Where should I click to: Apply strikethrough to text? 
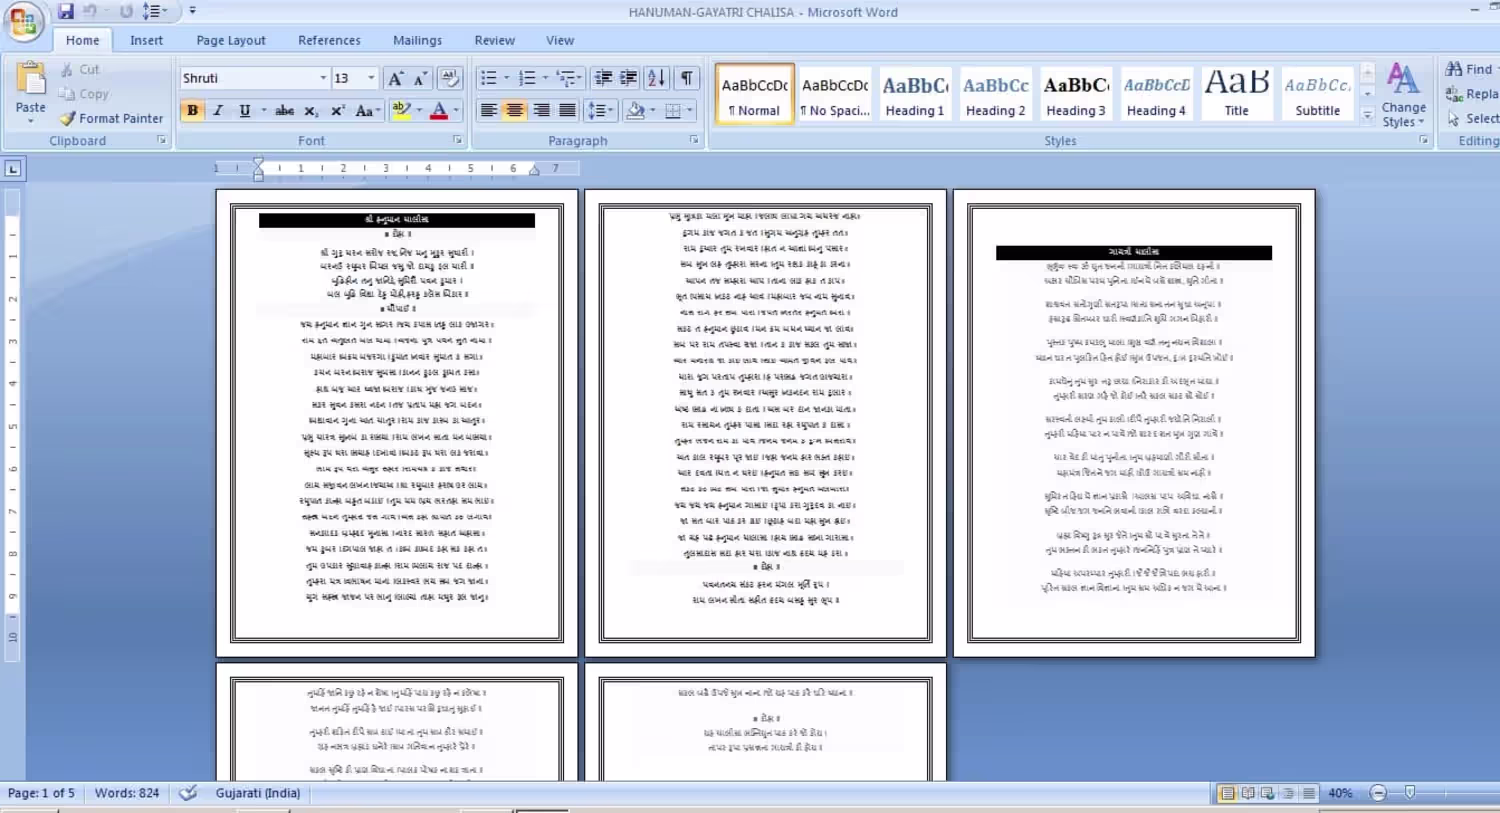click(x=285, y=111)
